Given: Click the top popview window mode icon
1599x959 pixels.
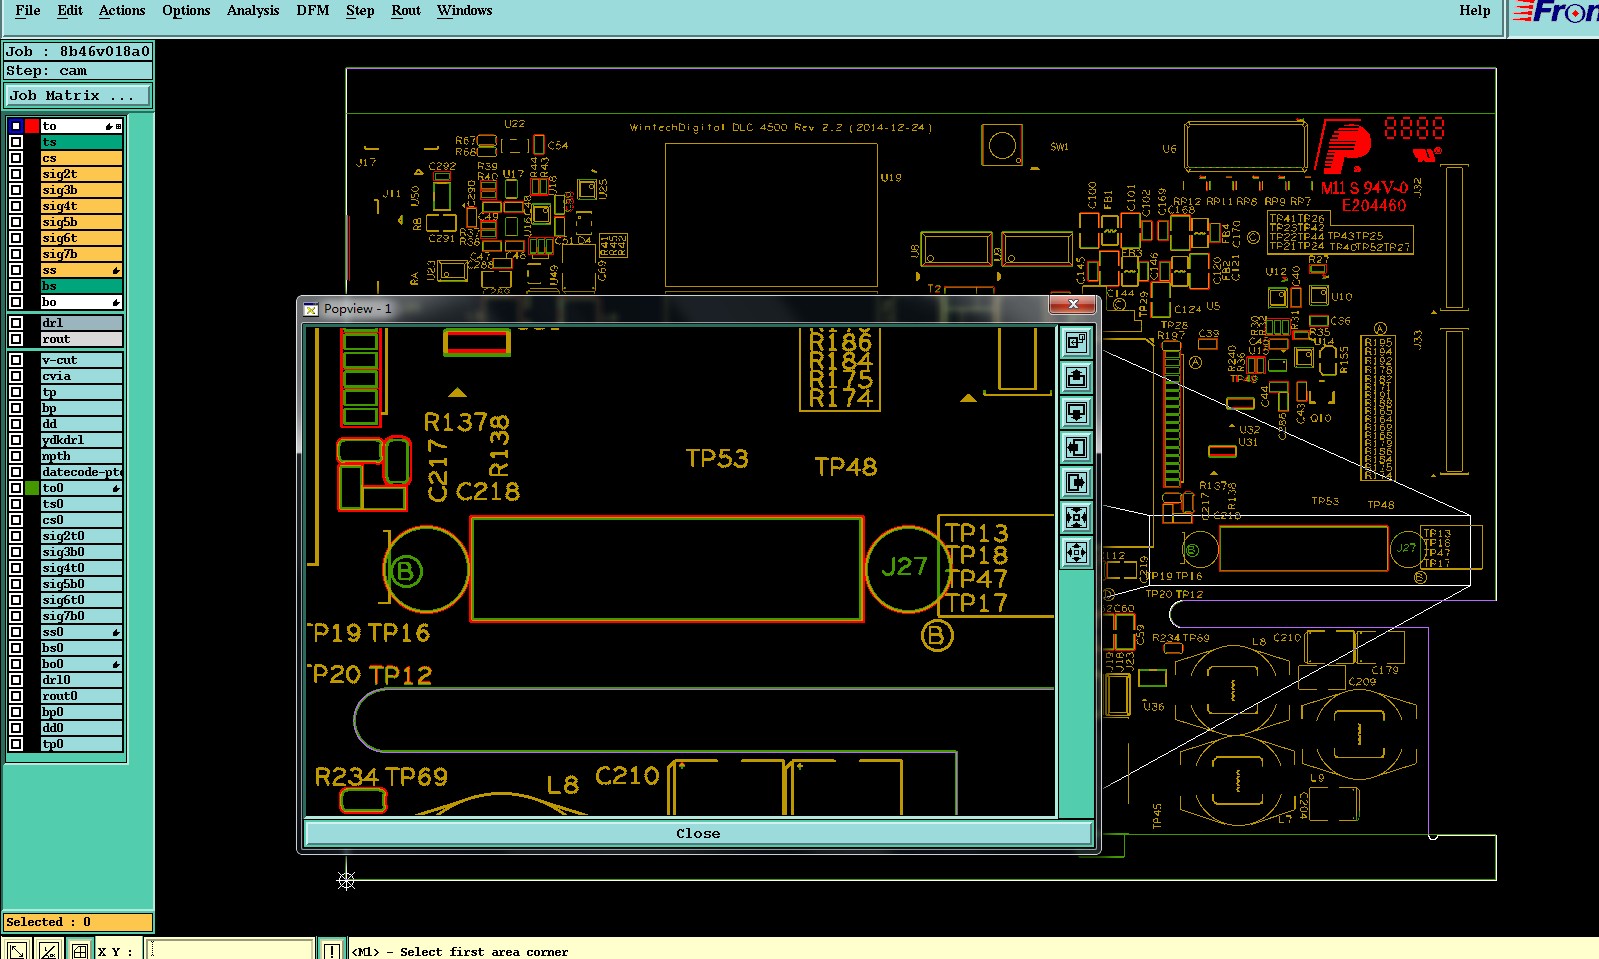Looking at the screenshot, I should 1076,343.
